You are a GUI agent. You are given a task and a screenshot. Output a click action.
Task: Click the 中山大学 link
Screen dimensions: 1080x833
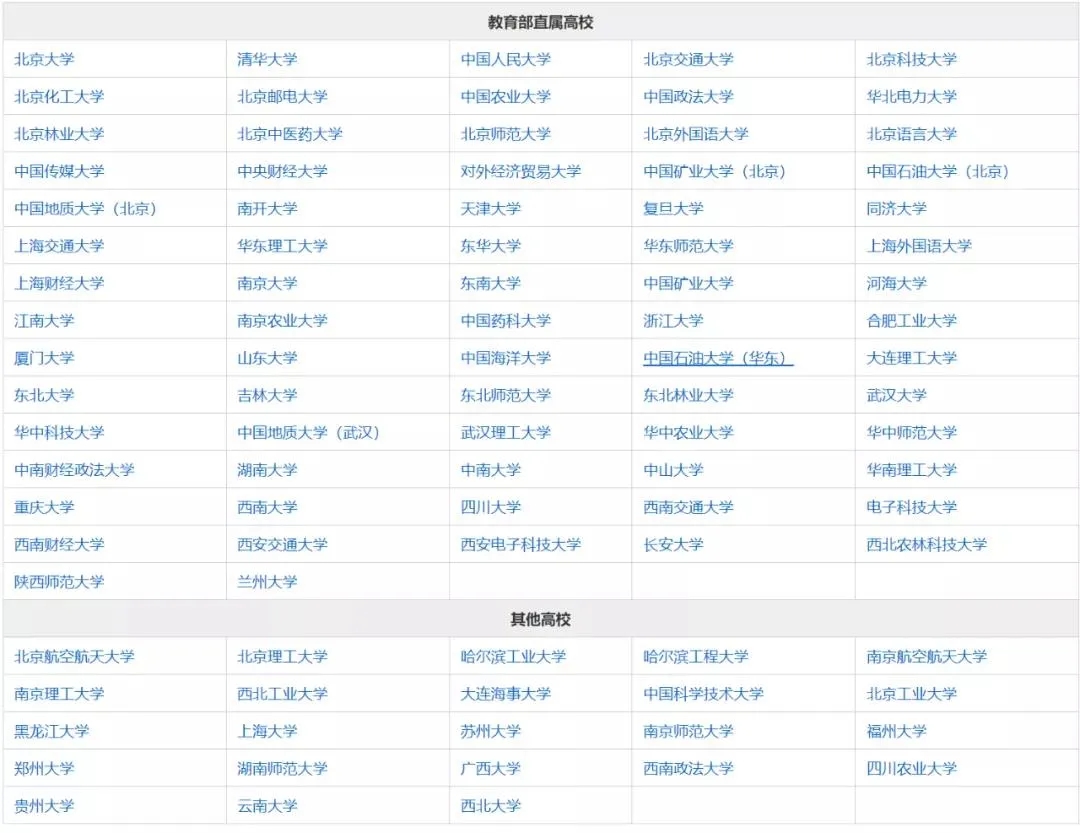pyautogui.click(x=673, y=469)
